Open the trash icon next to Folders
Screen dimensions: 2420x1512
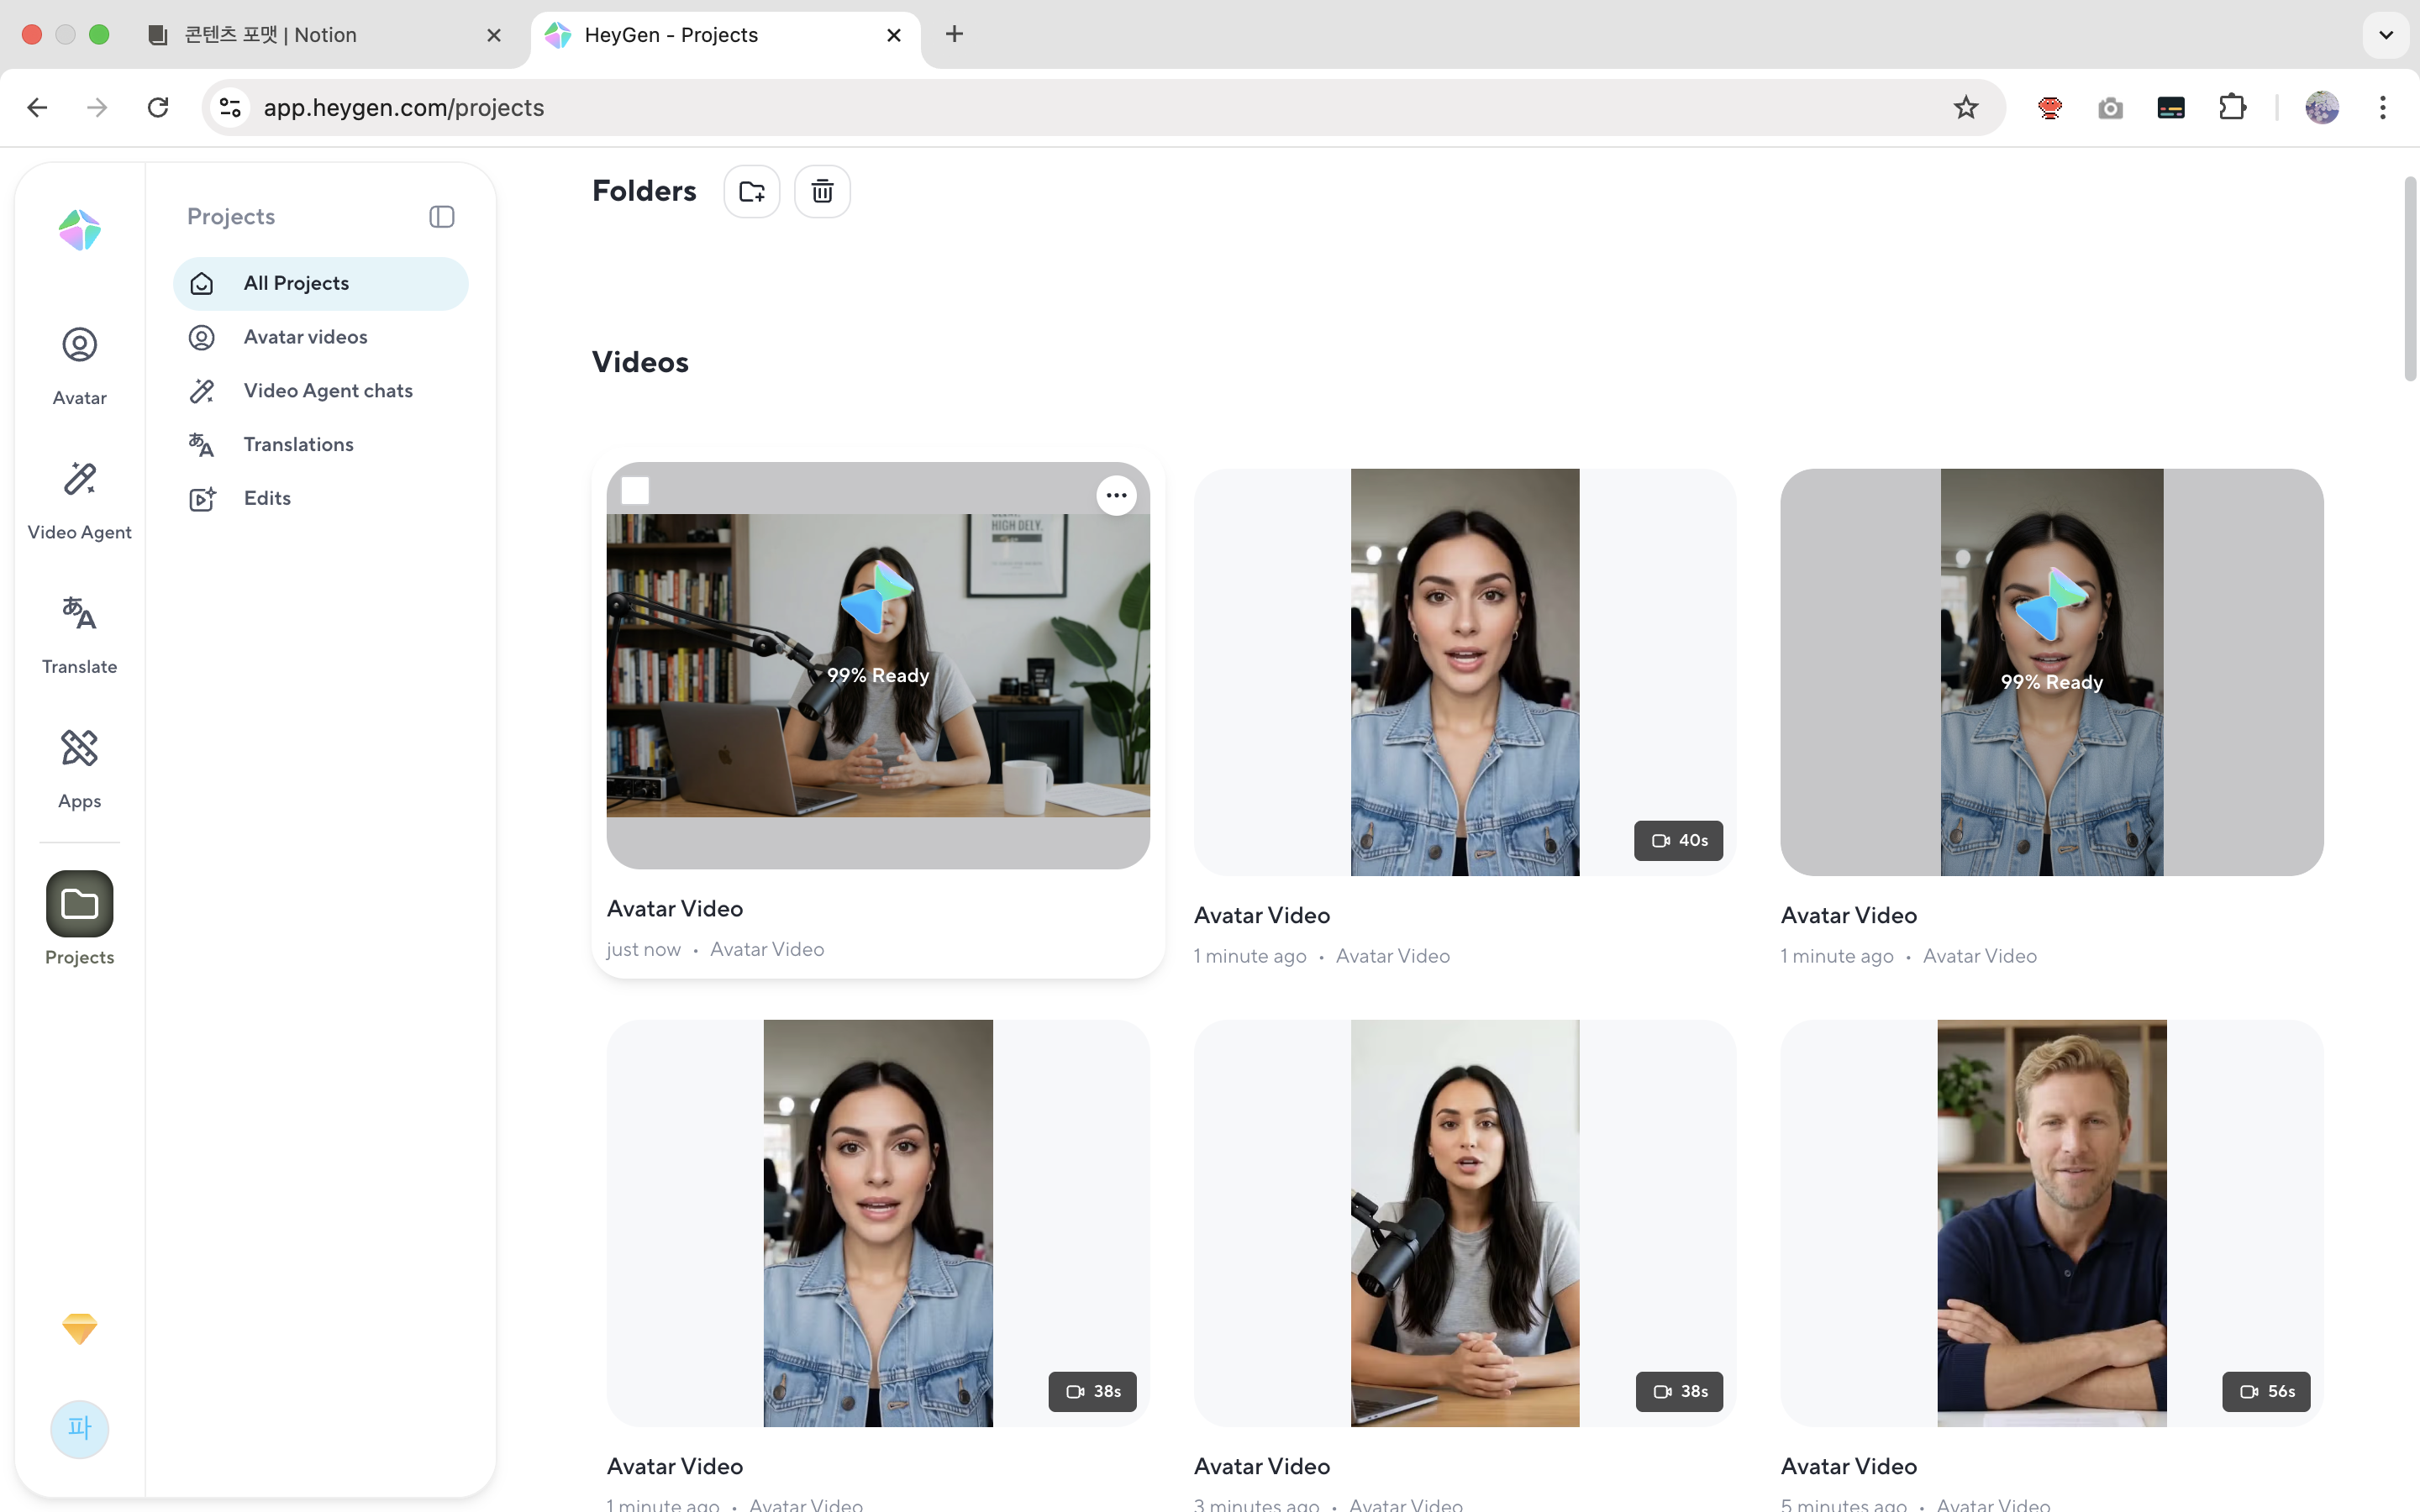click(822, 191)
